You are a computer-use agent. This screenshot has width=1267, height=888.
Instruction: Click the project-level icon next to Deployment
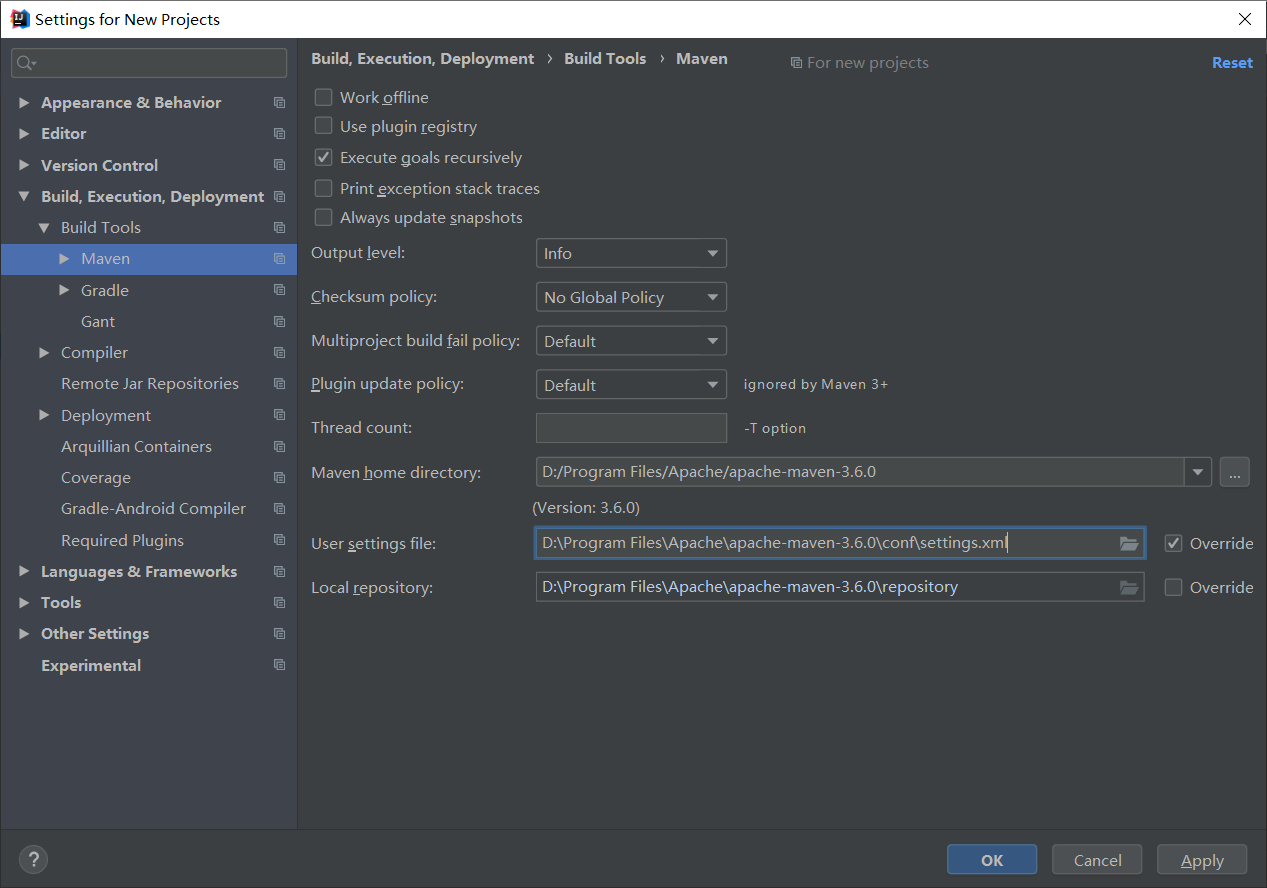(279, 415)
